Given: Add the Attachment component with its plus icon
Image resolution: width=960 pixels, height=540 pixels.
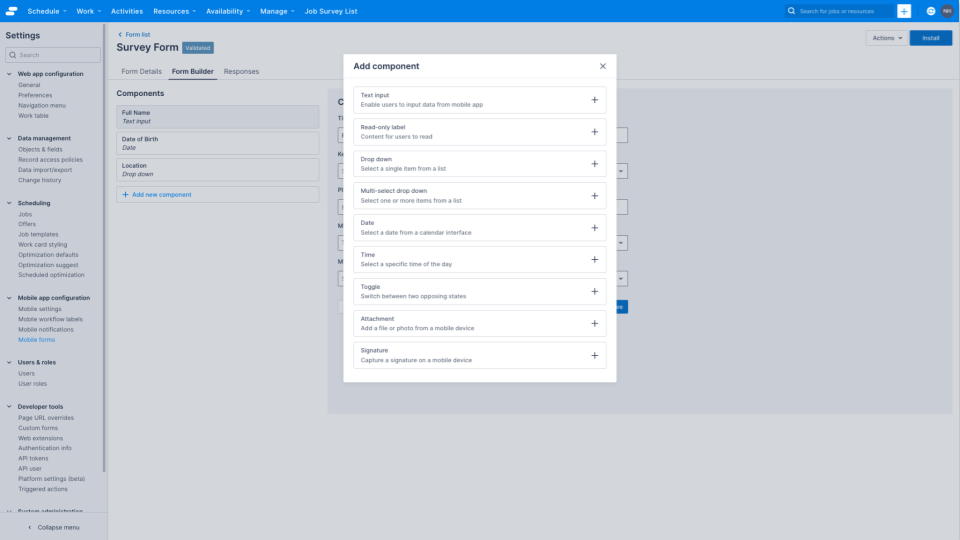Looking at the screenshot, I should point(594,324).
